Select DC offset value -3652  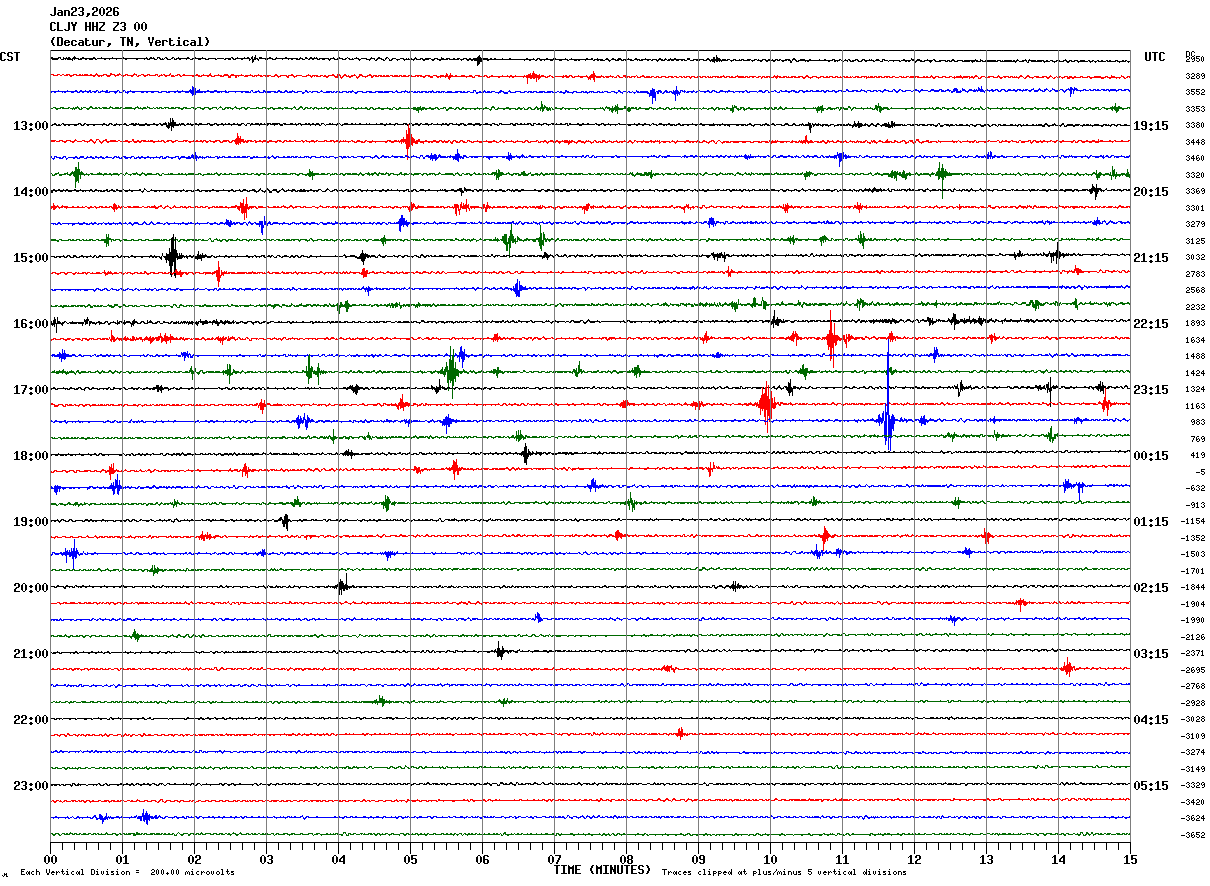[x=1193, y=835]
